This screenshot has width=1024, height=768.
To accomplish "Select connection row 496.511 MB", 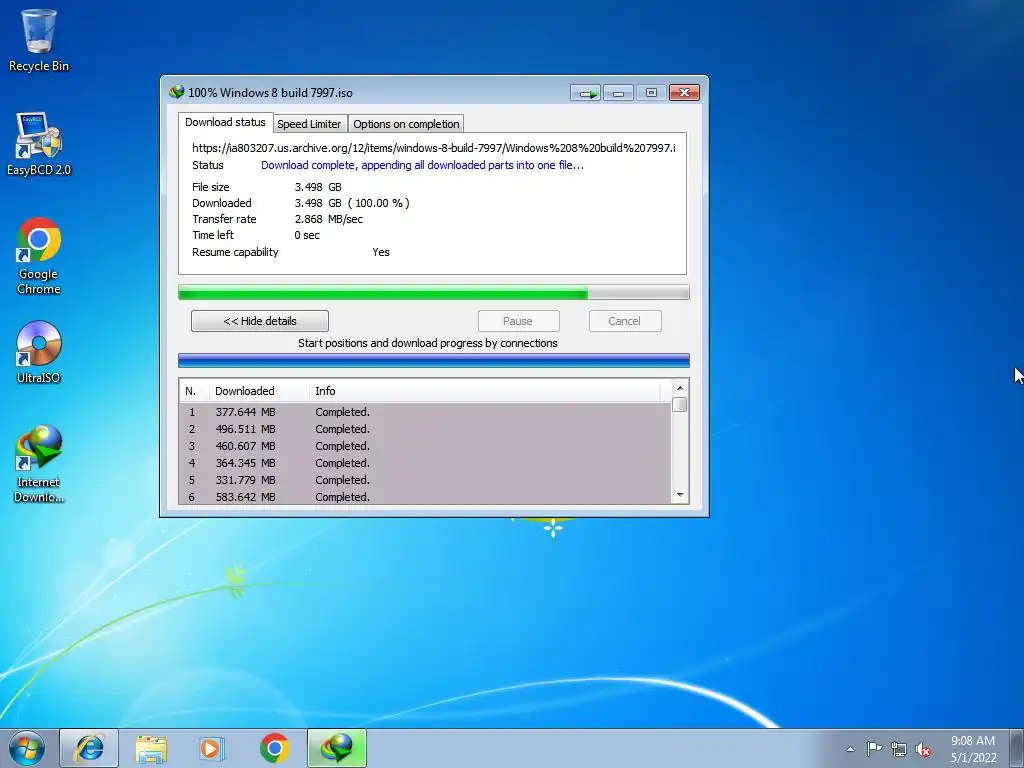I will click(x=425, y=429).
